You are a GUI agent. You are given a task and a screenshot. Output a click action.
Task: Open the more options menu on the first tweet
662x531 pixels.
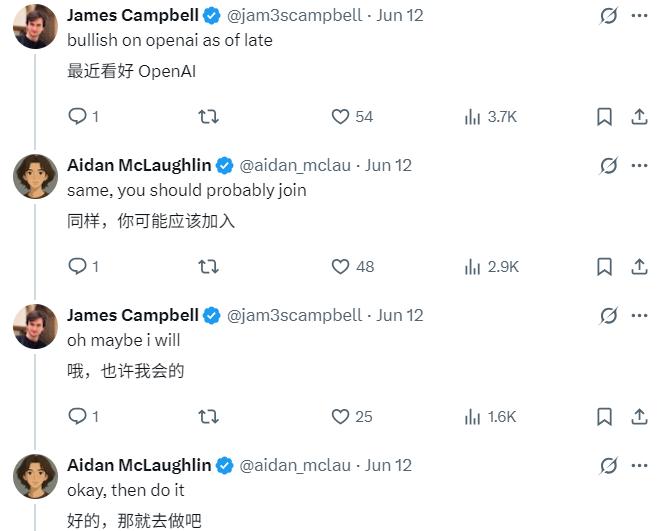pos(639,16)
